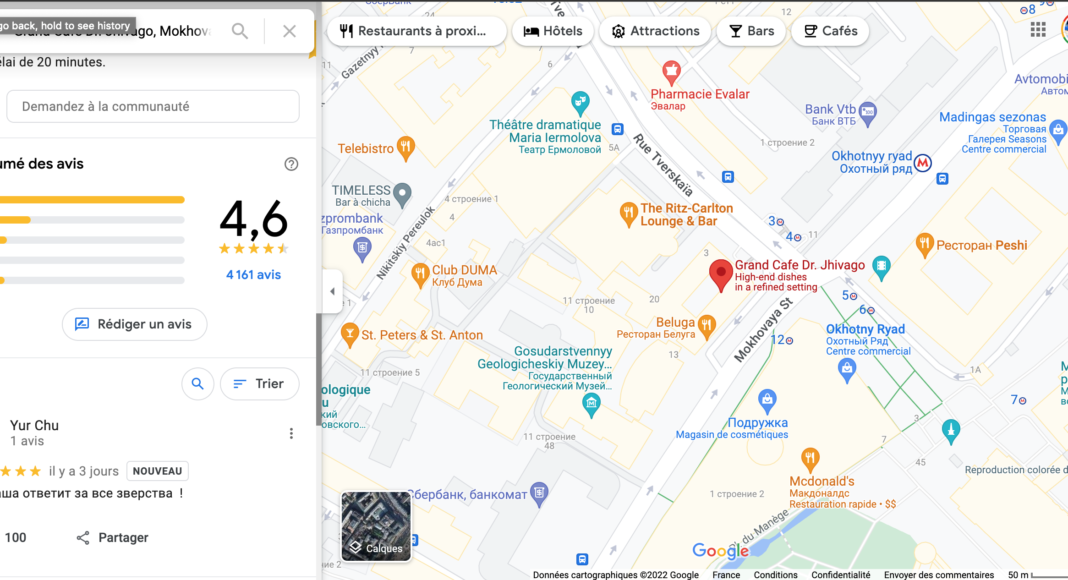Click The Ritz-Carlton Lounge & Bar marker

click(628, 214)
